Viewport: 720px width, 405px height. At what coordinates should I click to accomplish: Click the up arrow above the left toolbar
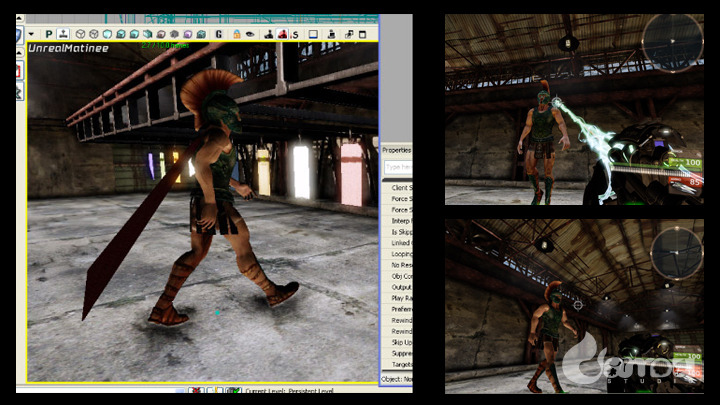coord(19,18)
